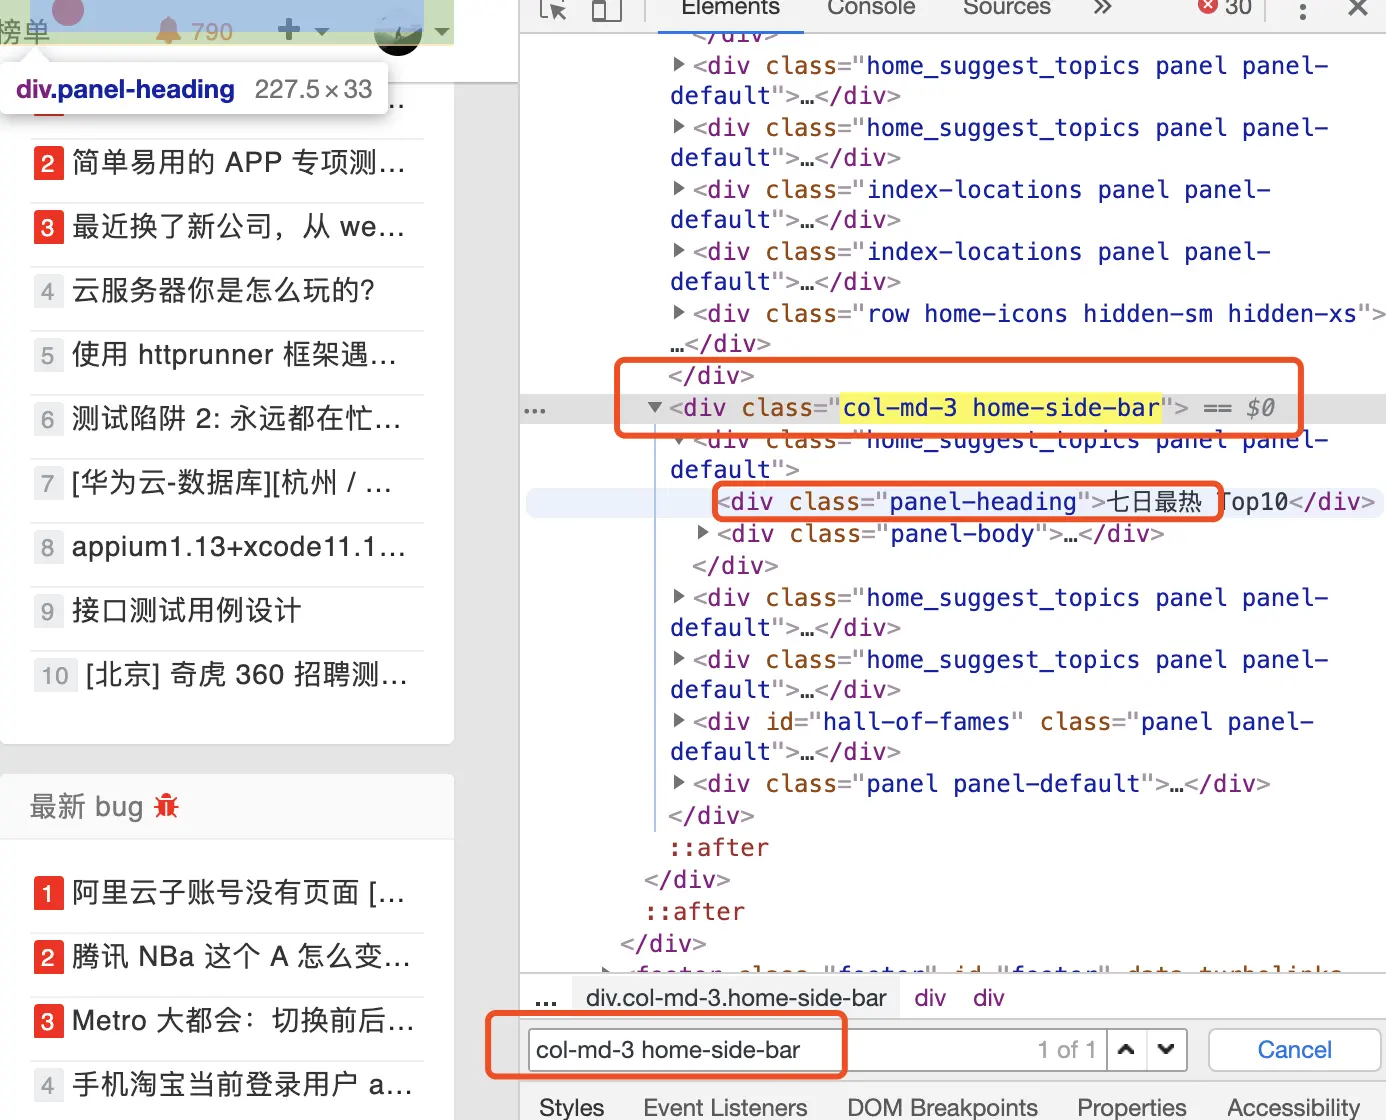Open topic [华为云-数据库][杭州 / …
The width and height of the screenshot is (1386, 1120).
tap(232, 482)
